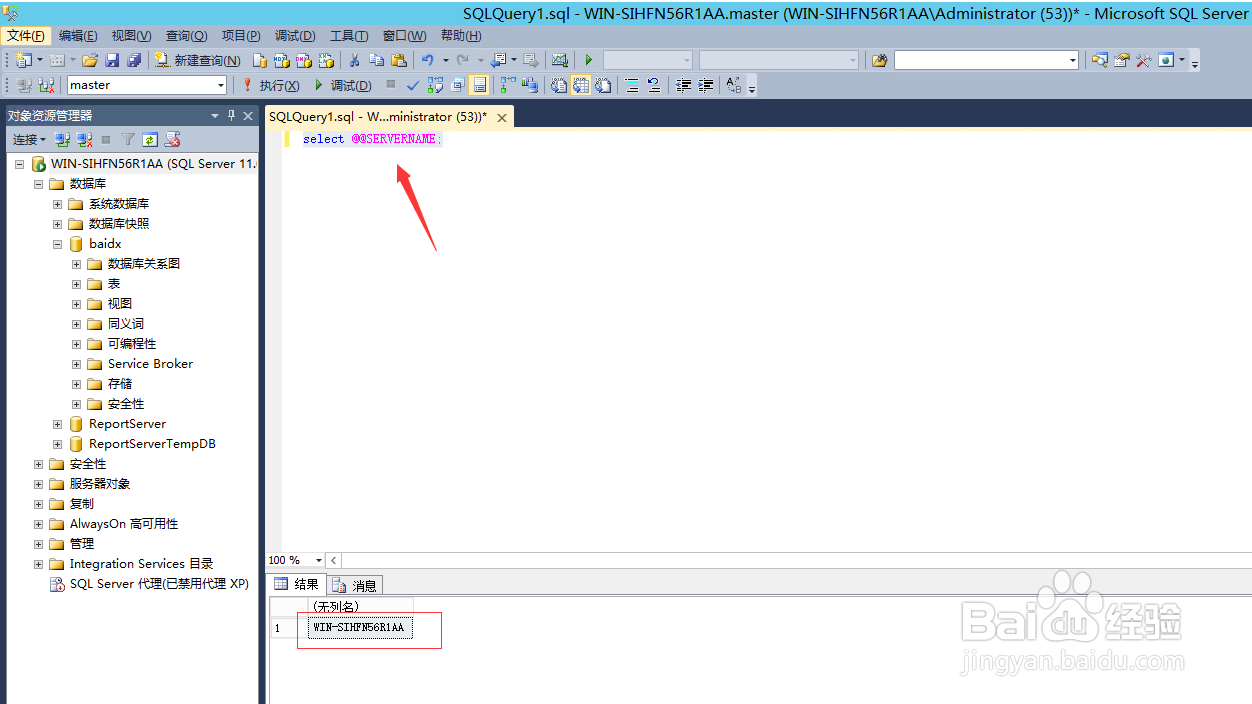
Task: Open the DMX query toolbar icon
Action: pyautogui.click(x=304, y=60)
